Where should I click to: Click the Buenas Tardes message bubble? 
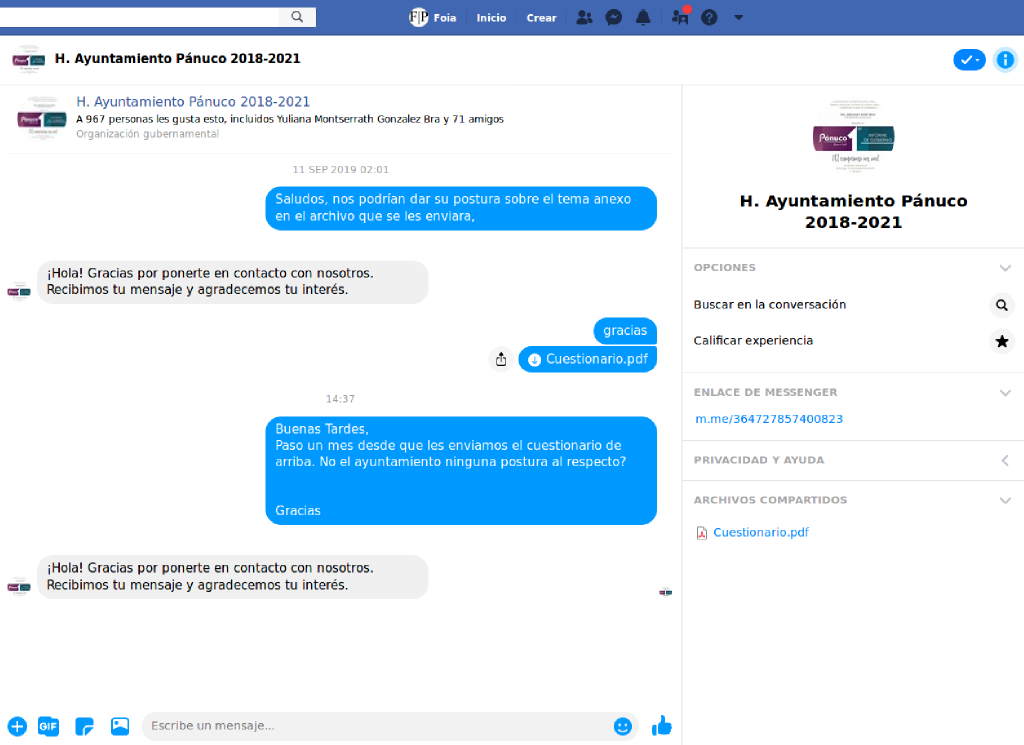pyautogui.click(x=461, y=471)
